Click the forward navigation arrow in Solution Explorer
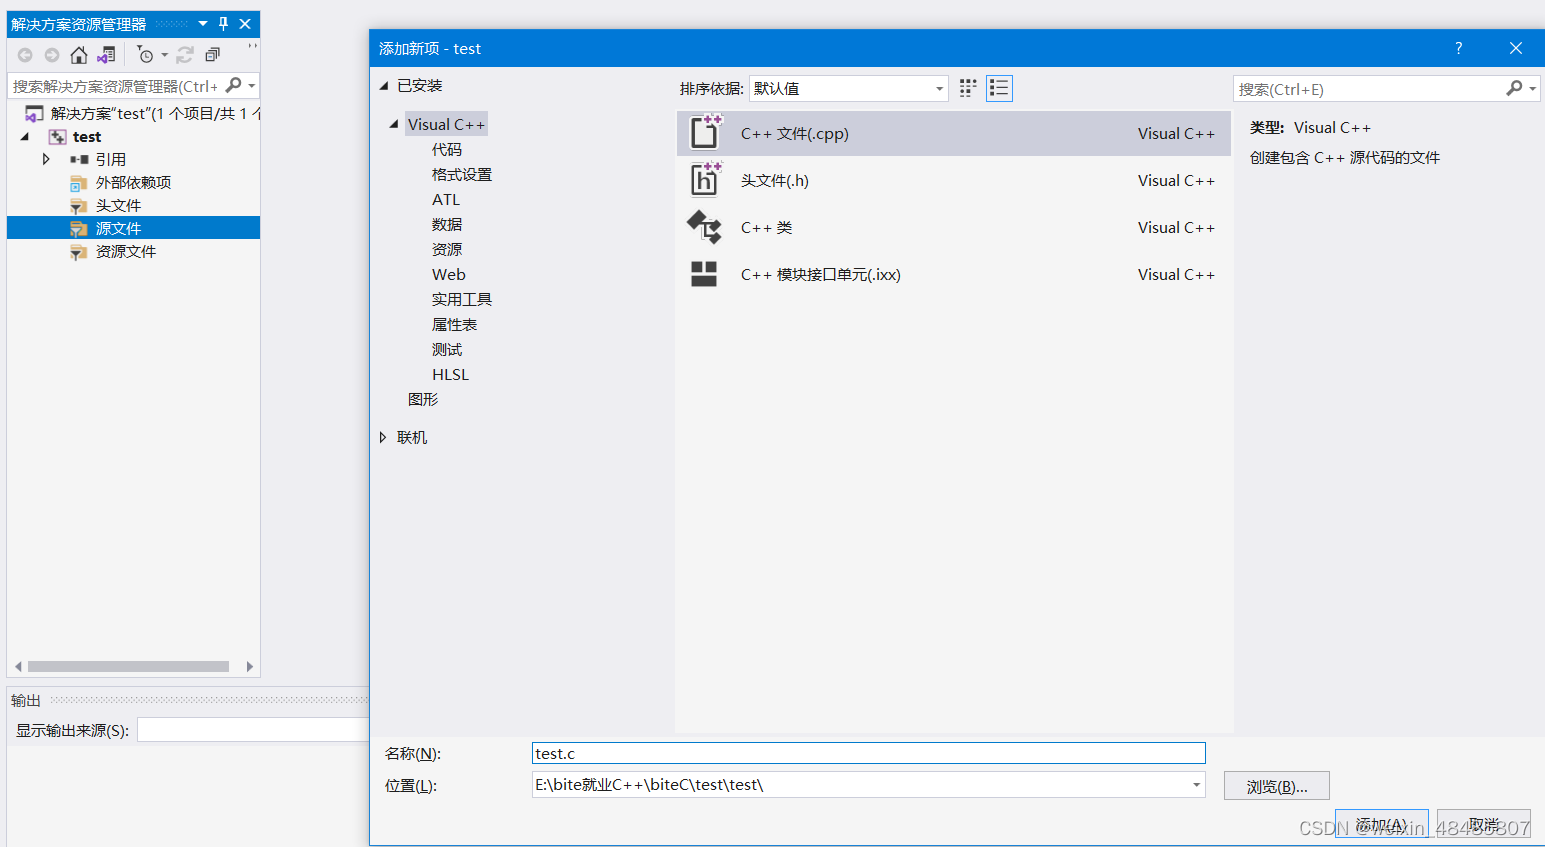This screenshot has width=1545, height=847. coord(52,55)
